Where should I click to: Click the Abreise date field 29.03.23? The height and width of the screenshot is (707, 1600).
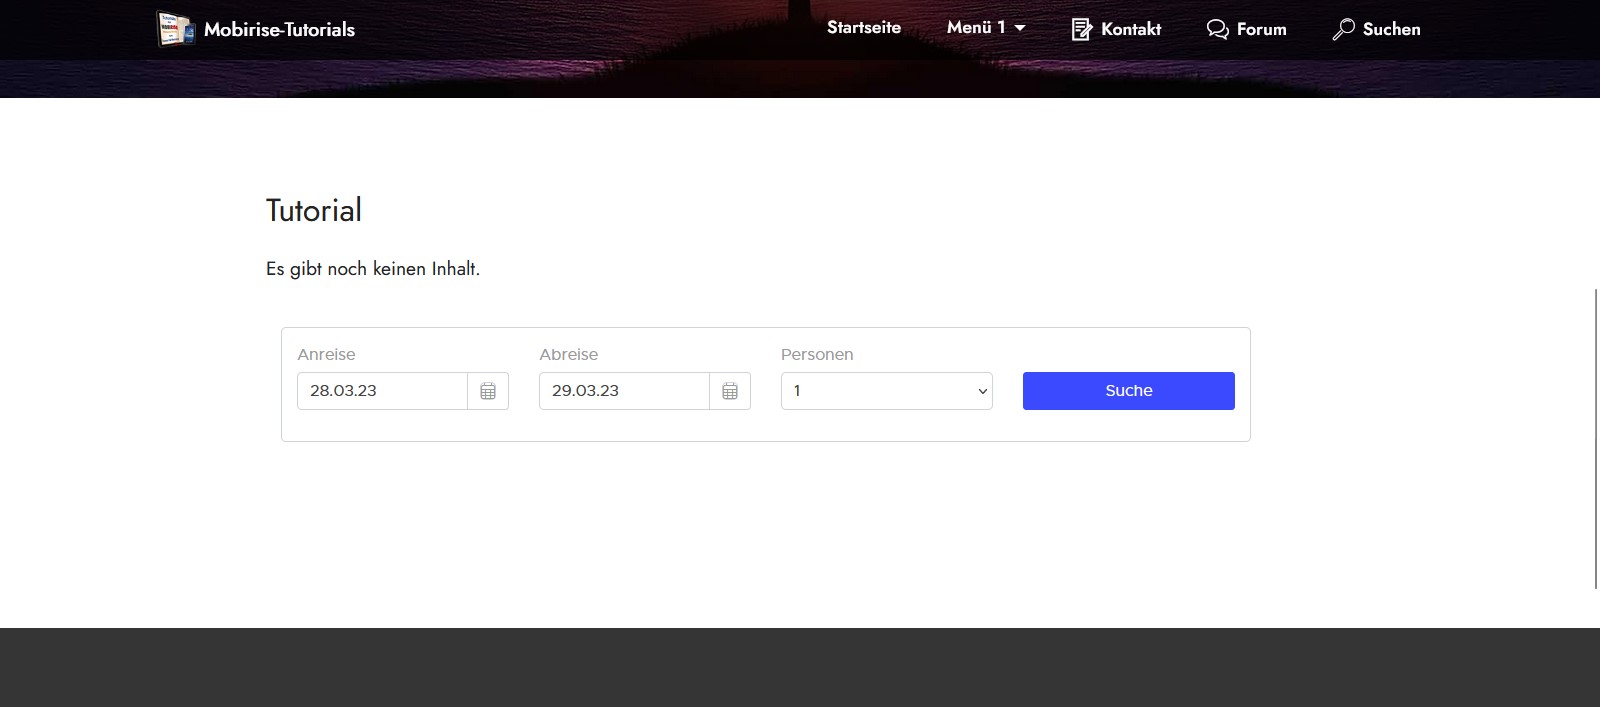[x=624, y=391]
